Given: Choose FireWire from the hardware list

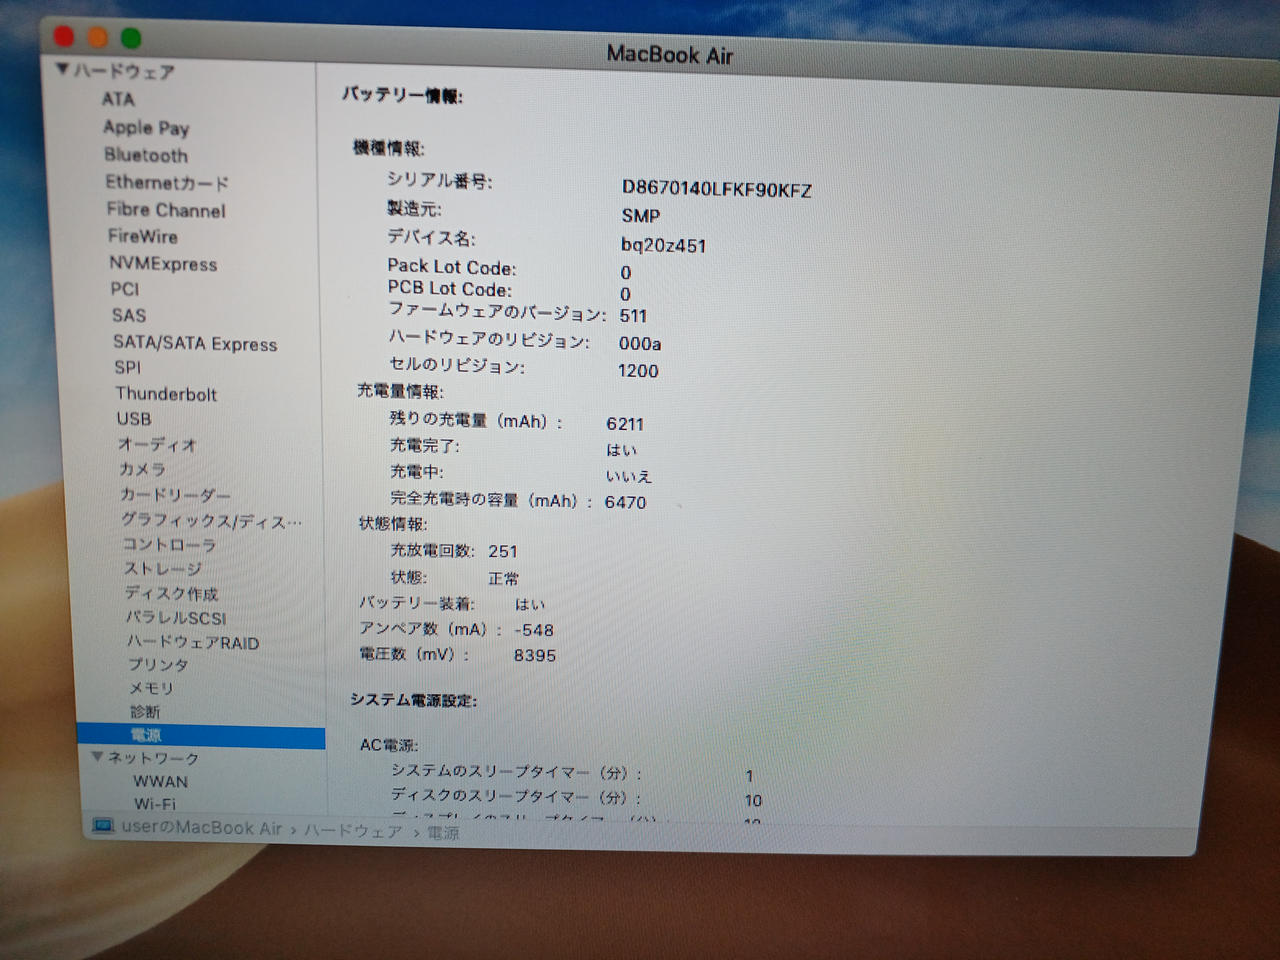Looking at the screenshot, I should coord(143,236).
